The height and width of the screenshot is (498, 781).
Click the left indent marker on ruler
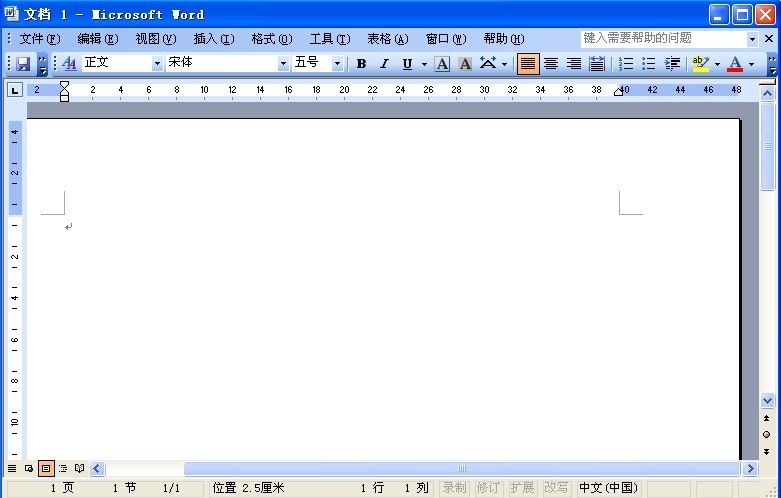coord(64,97)
